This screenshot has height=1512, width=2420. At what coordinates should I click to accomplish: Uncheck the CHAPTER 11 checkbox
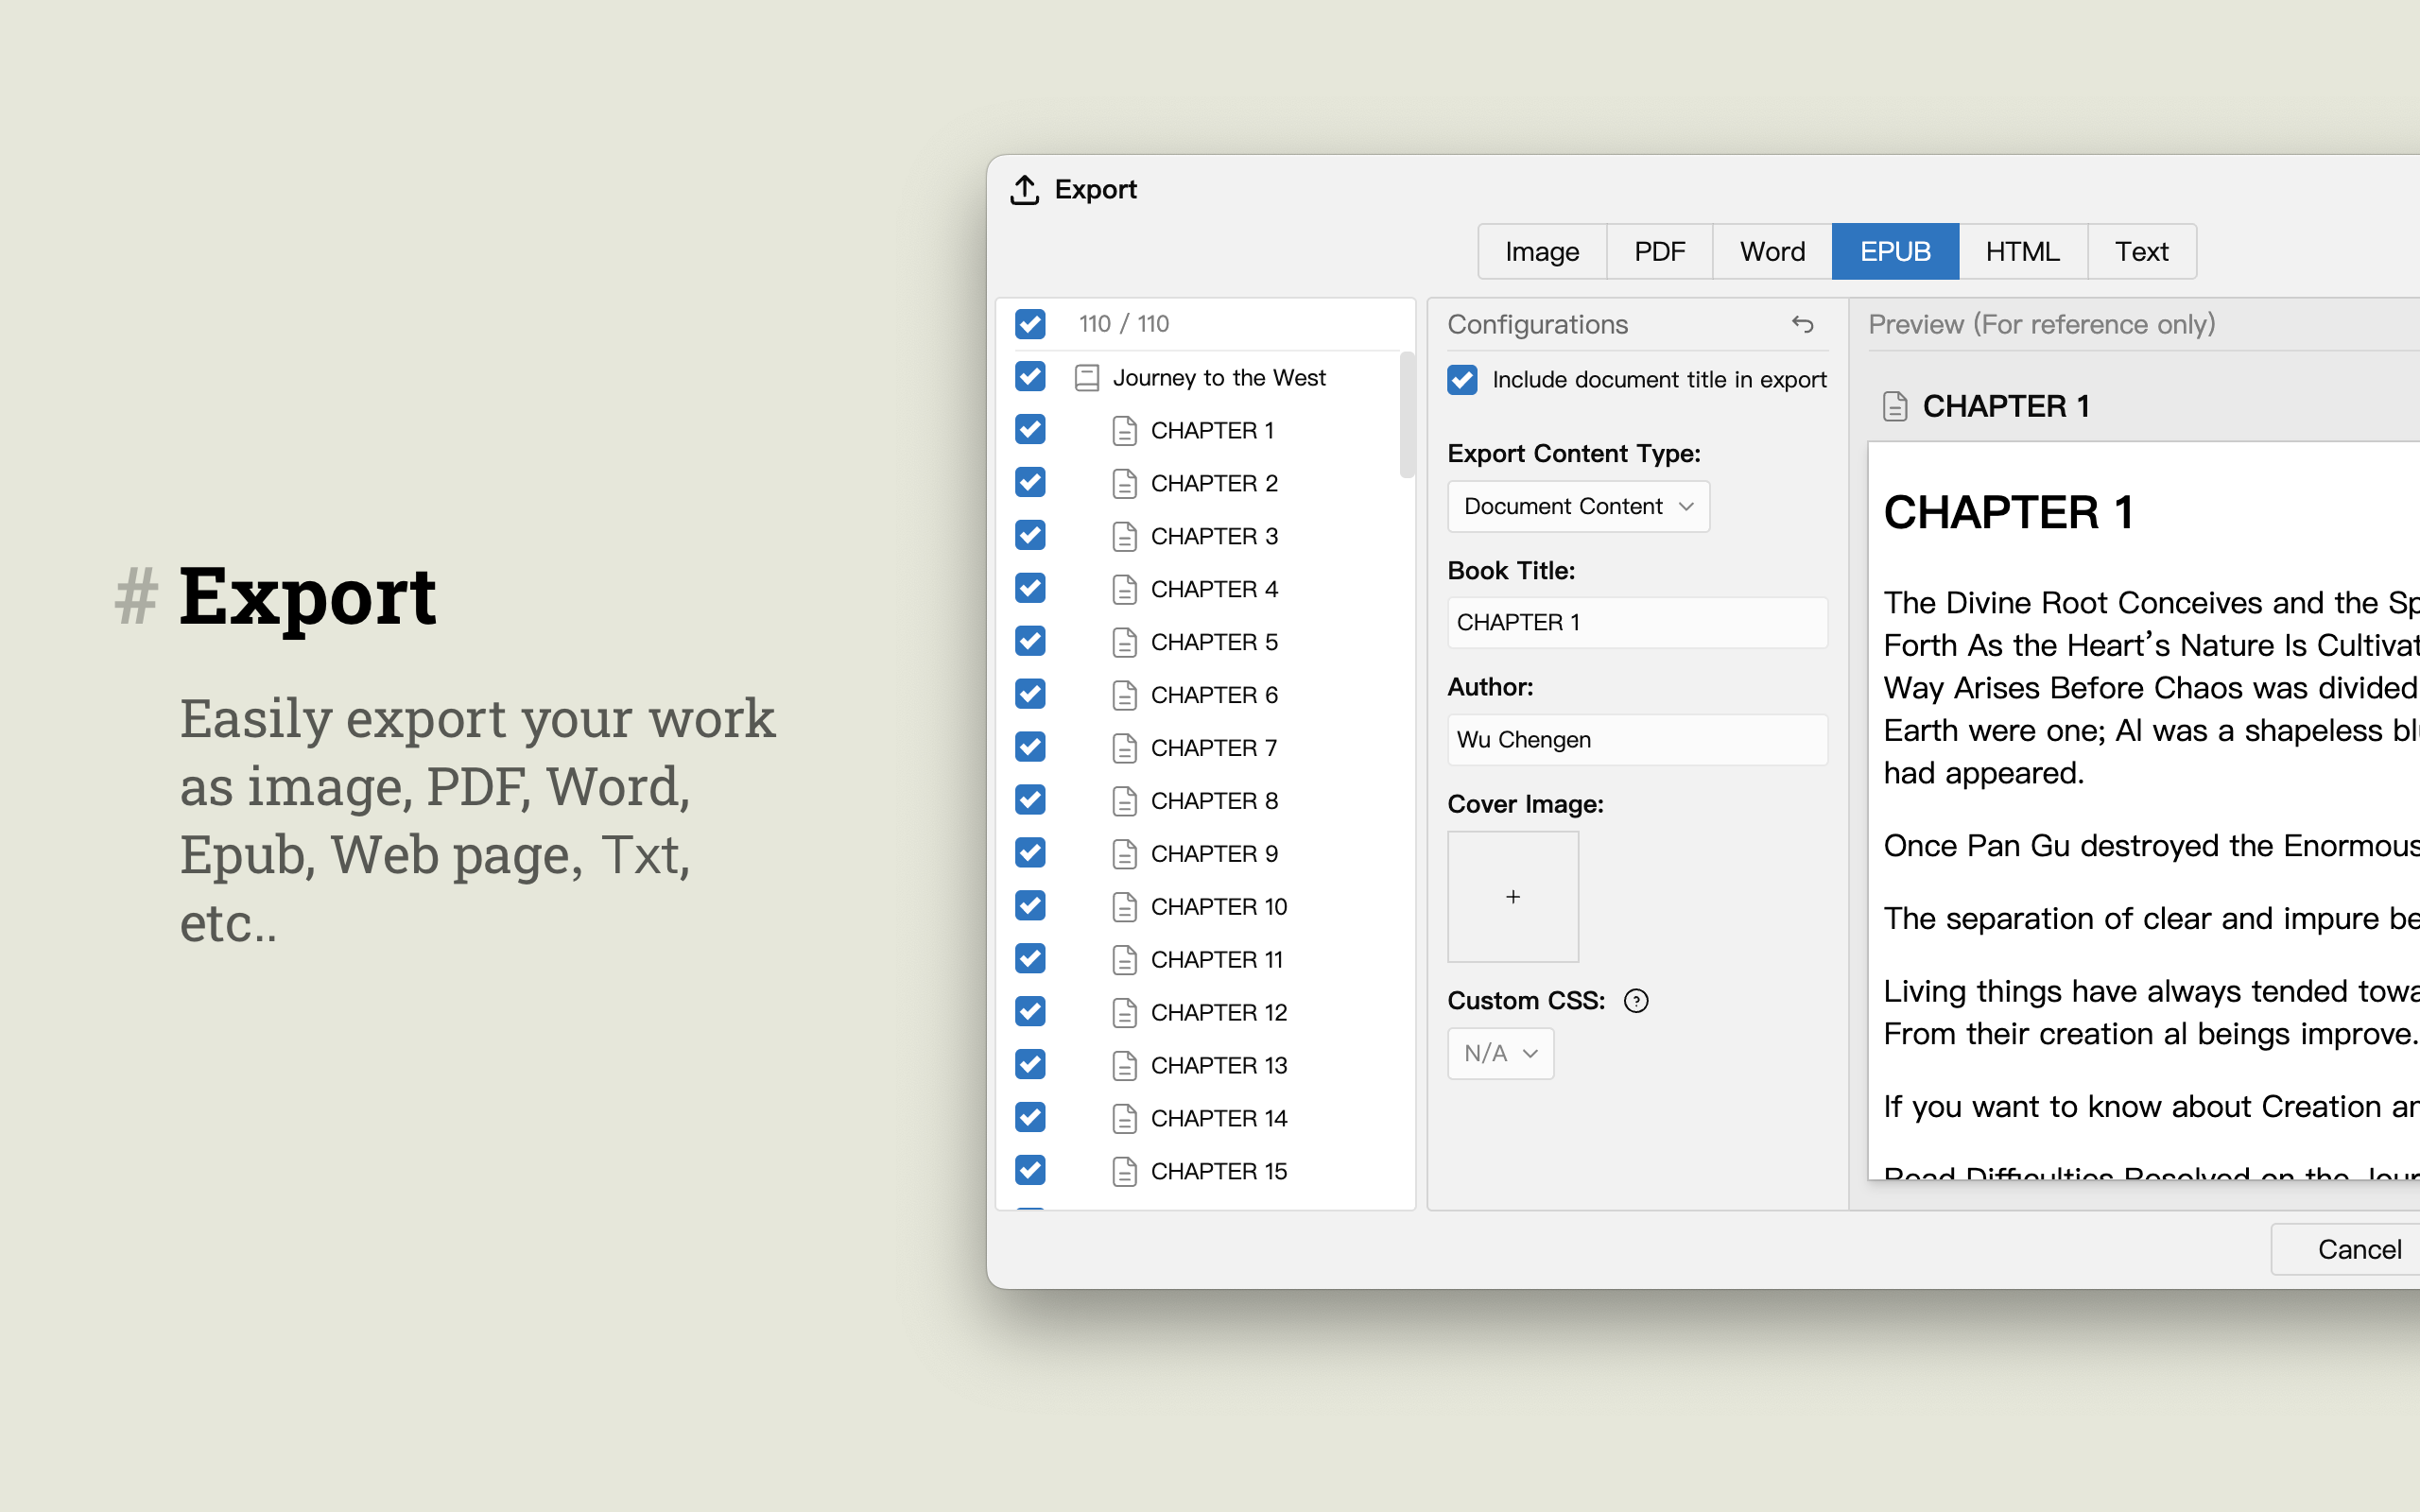pos(1030,960)
